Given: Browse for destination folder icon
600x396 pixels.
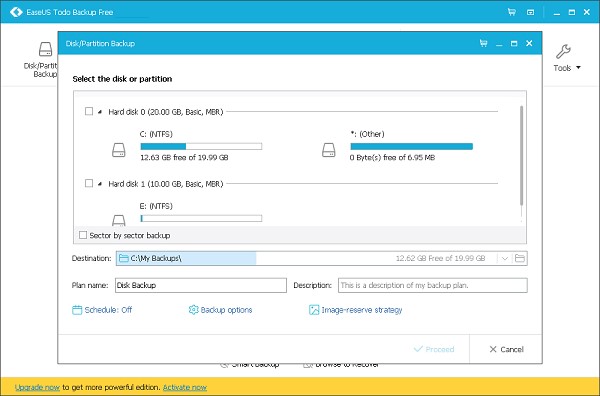Looking at the screenshot, I should (x=520, y=258).
